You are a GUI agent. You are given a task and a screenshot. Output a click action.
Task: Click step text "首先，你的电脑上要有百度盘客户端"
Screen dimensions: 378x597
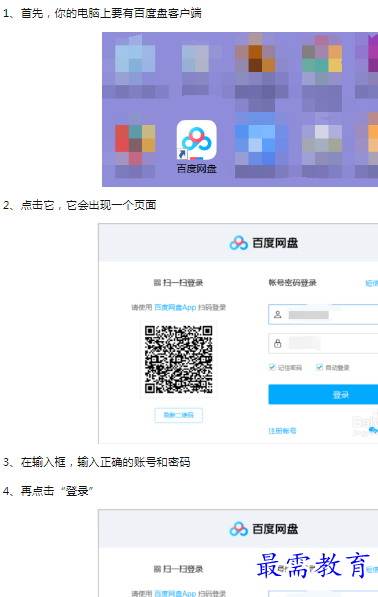tap(111, 13)
